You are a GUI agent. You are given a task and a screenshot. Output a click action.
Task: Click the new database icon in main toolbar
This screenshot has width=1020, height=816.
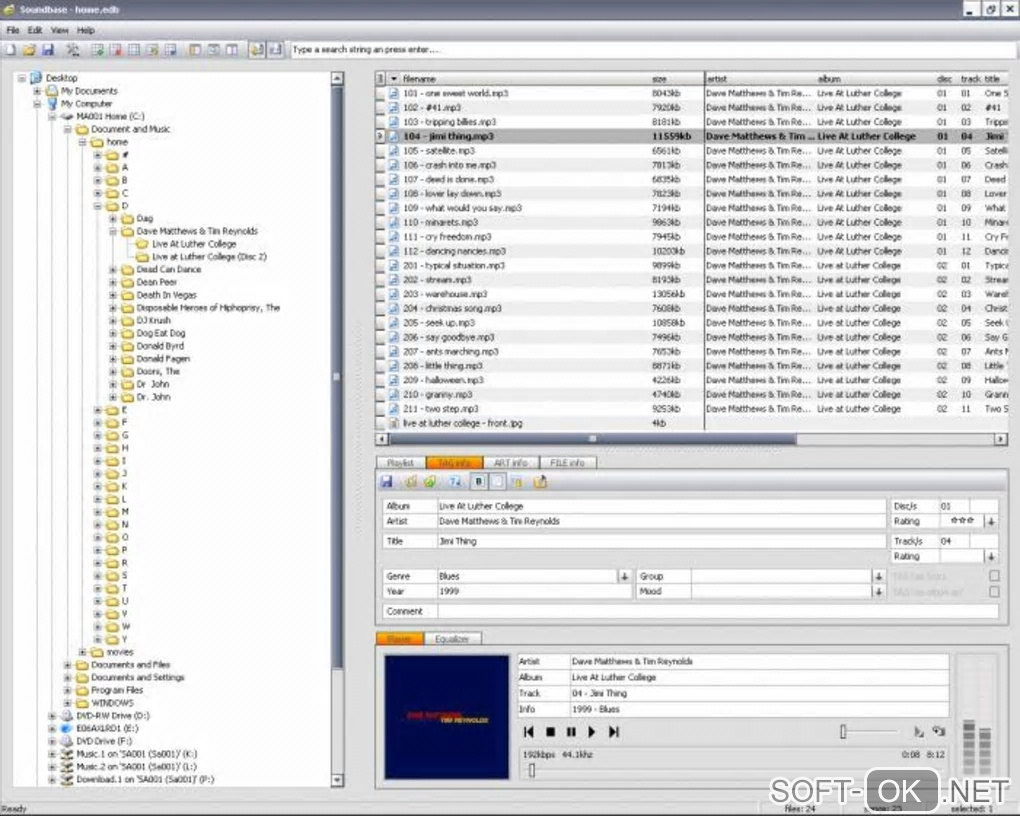click(11, 49)
